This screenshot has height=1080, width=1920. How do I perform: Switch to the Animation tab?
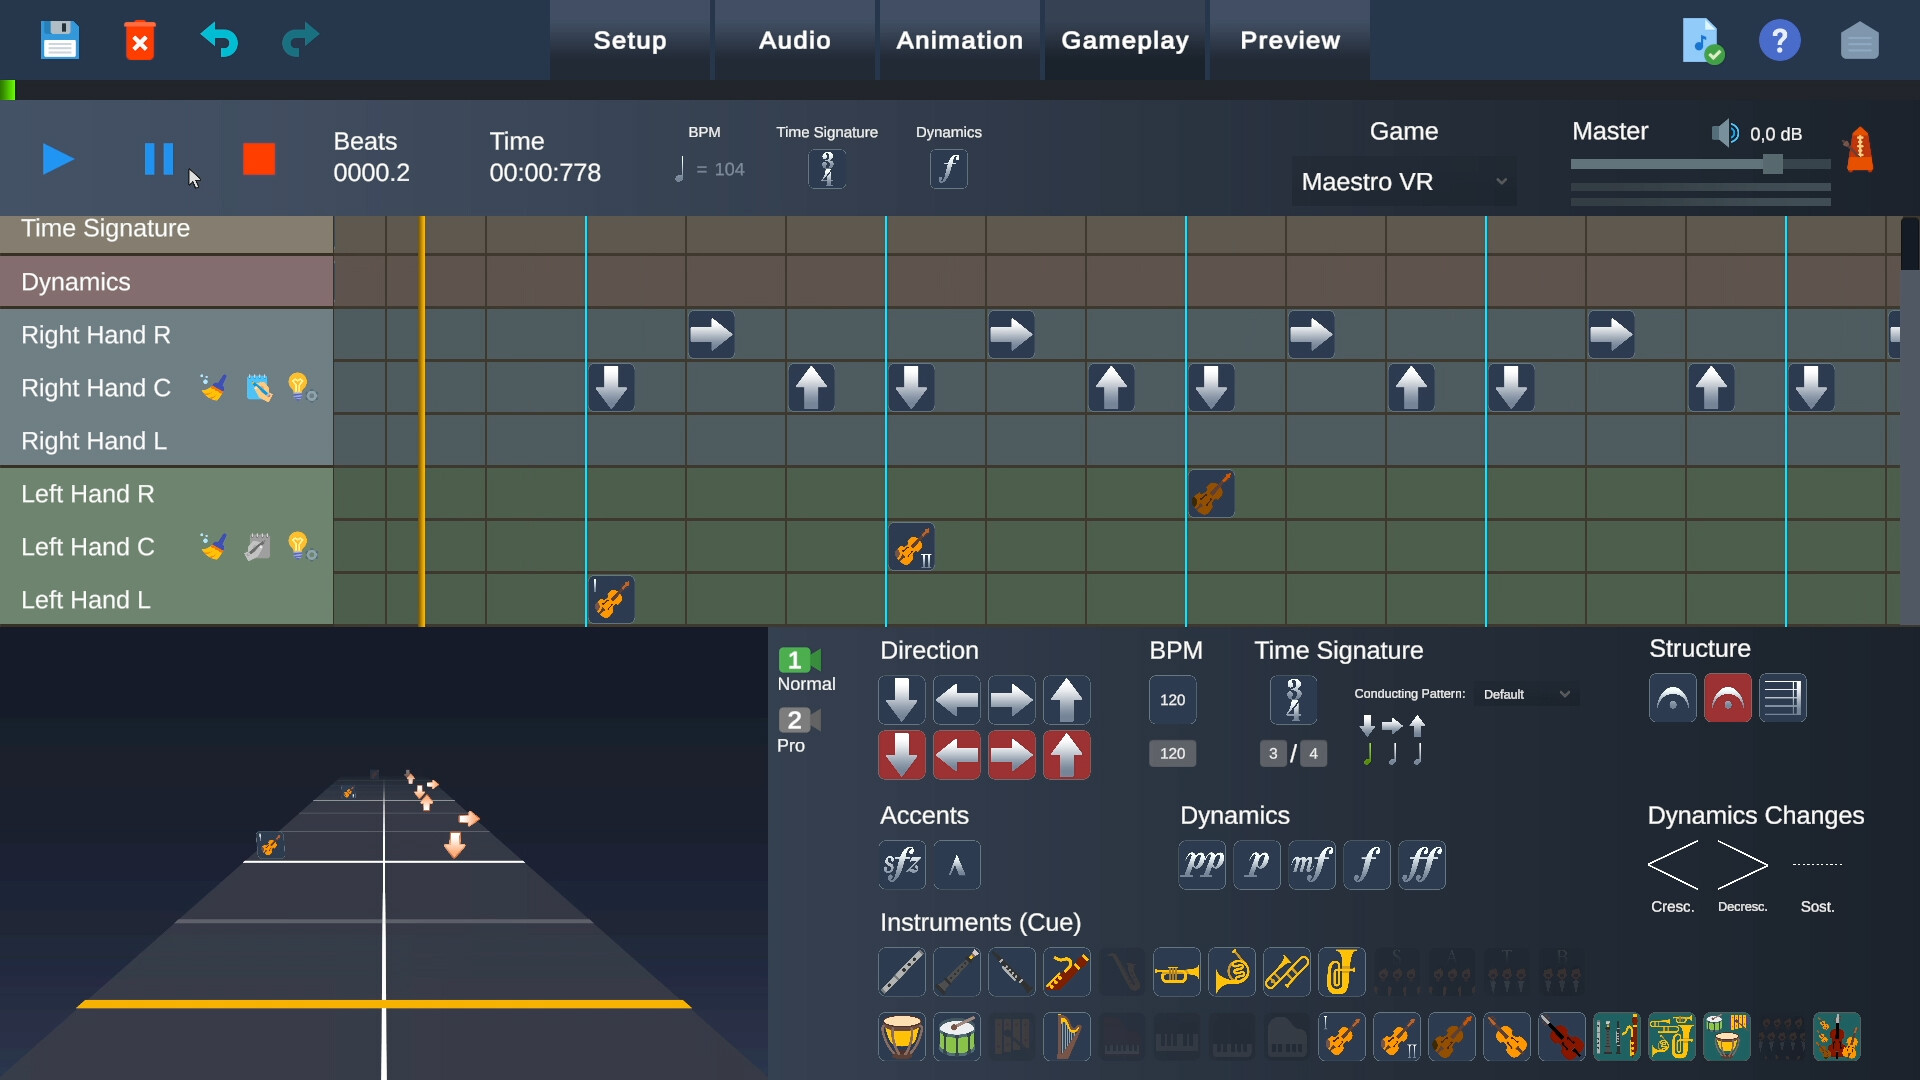(x=959, y=40)
